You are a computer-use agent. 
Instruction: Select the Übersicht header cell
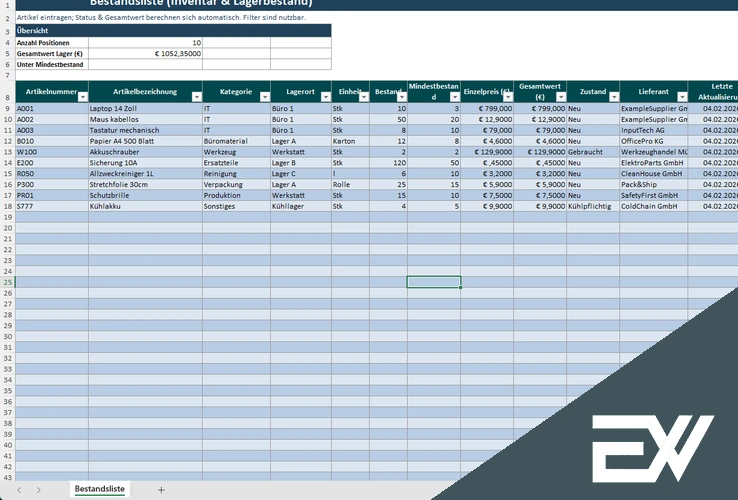(173, 31)
